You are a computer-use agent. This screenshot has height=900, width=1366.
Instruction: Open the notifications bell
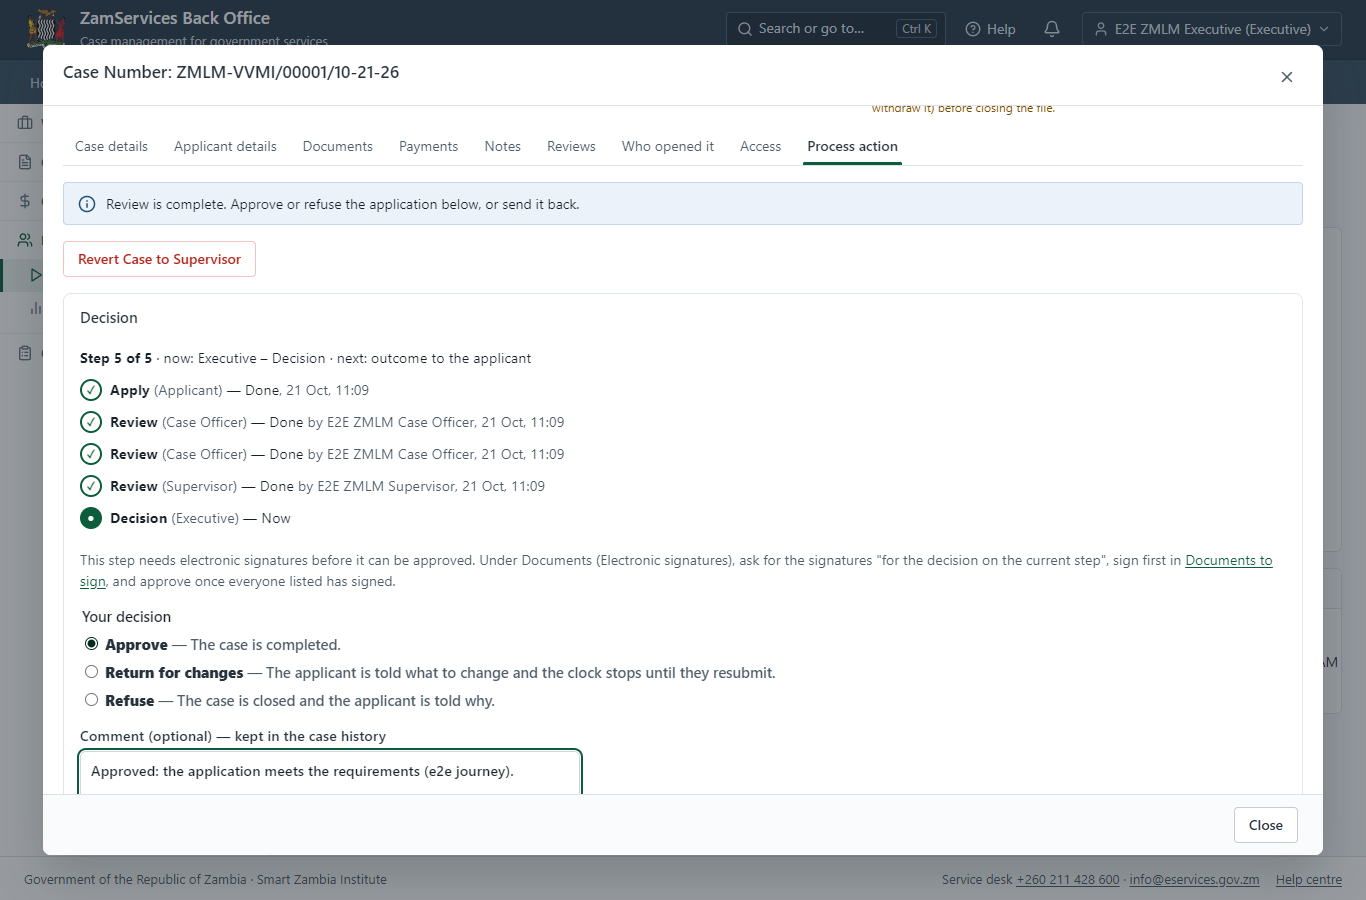pos(1052,29)
